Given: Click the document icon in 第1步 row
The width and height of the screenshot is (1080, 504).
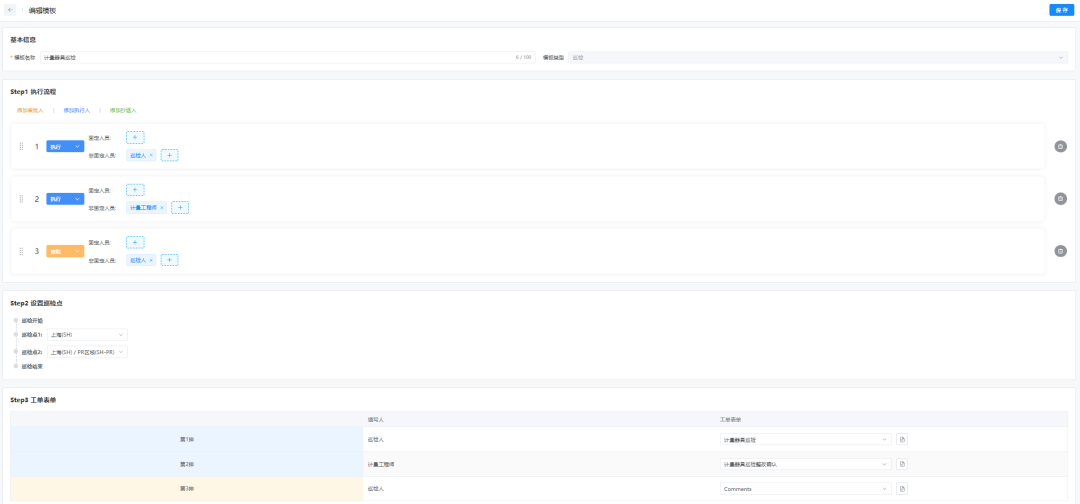Looking at the screenshot, I should [902, 439].
